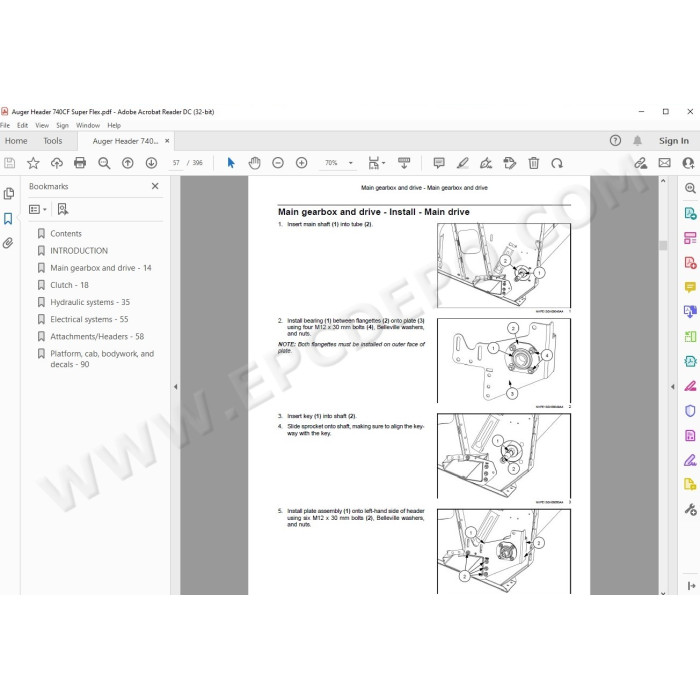Close the Bookmarks panel
Viewport: 700px width, 700px height.
click(x=155, y=186)
